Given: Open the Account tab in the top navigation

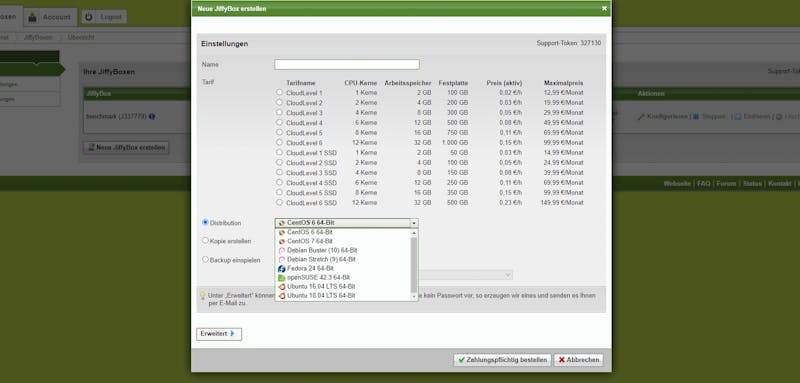Looking at the screenshot, I should tap(50, 17).
